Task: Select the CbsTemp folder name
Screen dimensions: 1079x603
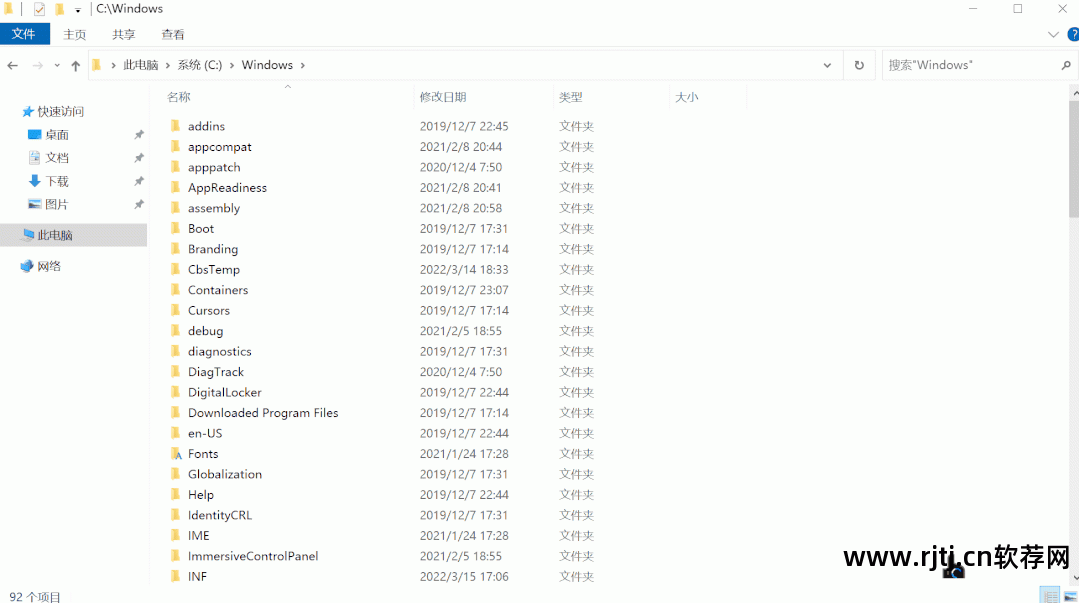Action: click(x=214, y=270)
